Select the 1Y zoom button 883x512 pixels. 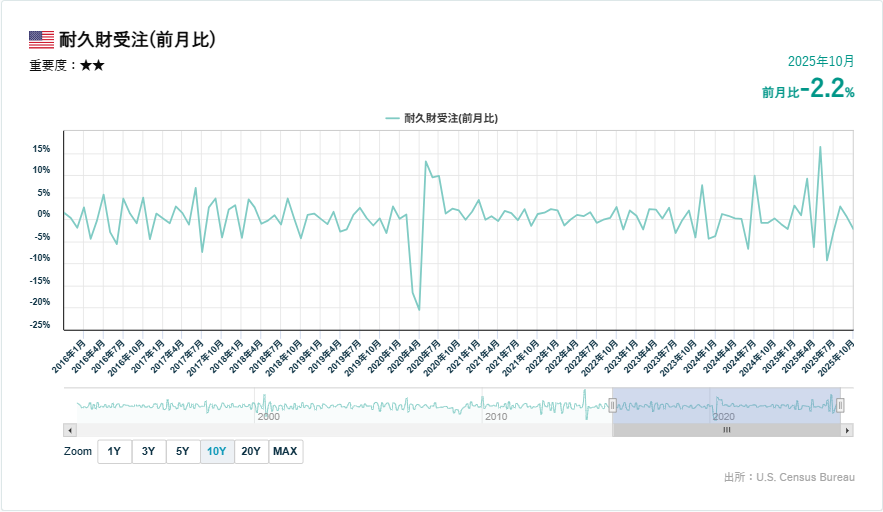114,451
